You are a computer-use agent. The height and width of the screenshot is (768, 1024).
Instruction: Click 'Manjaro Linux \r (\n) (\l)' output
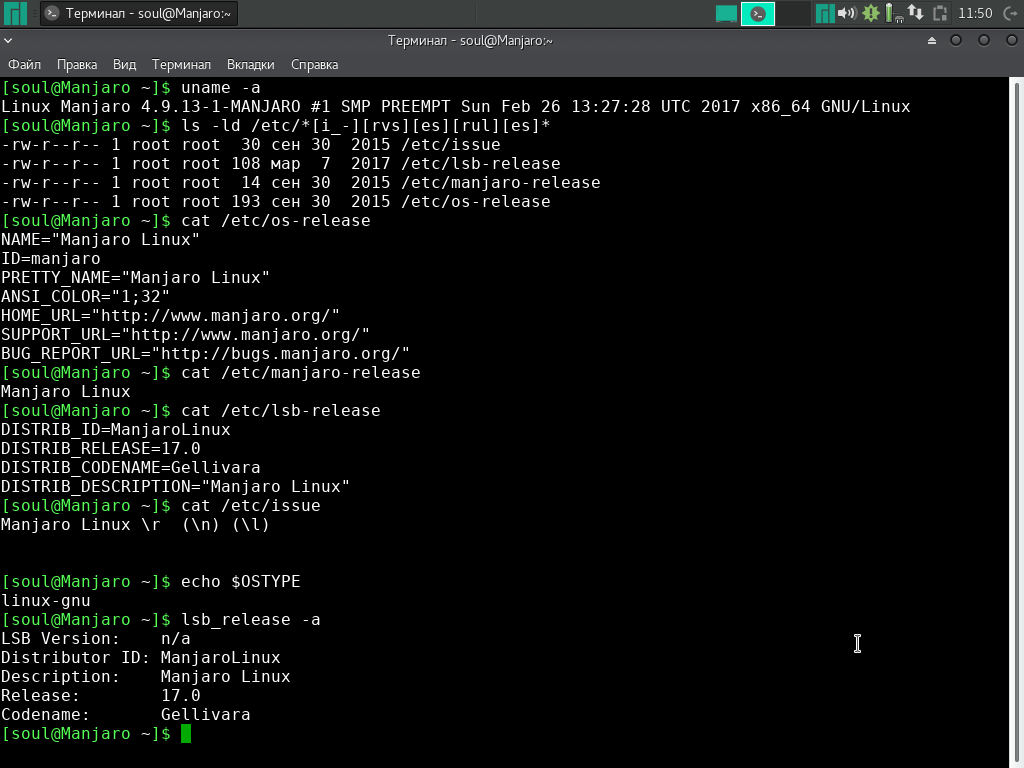[x=135, y=524]
